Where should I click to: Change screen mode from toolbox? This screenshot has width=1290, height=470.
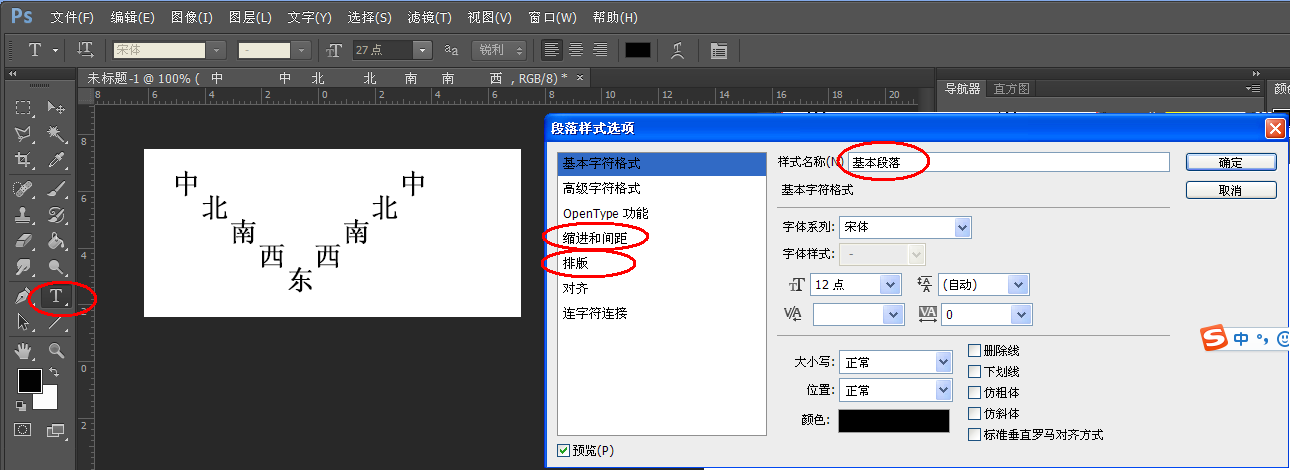click(57, 430)
